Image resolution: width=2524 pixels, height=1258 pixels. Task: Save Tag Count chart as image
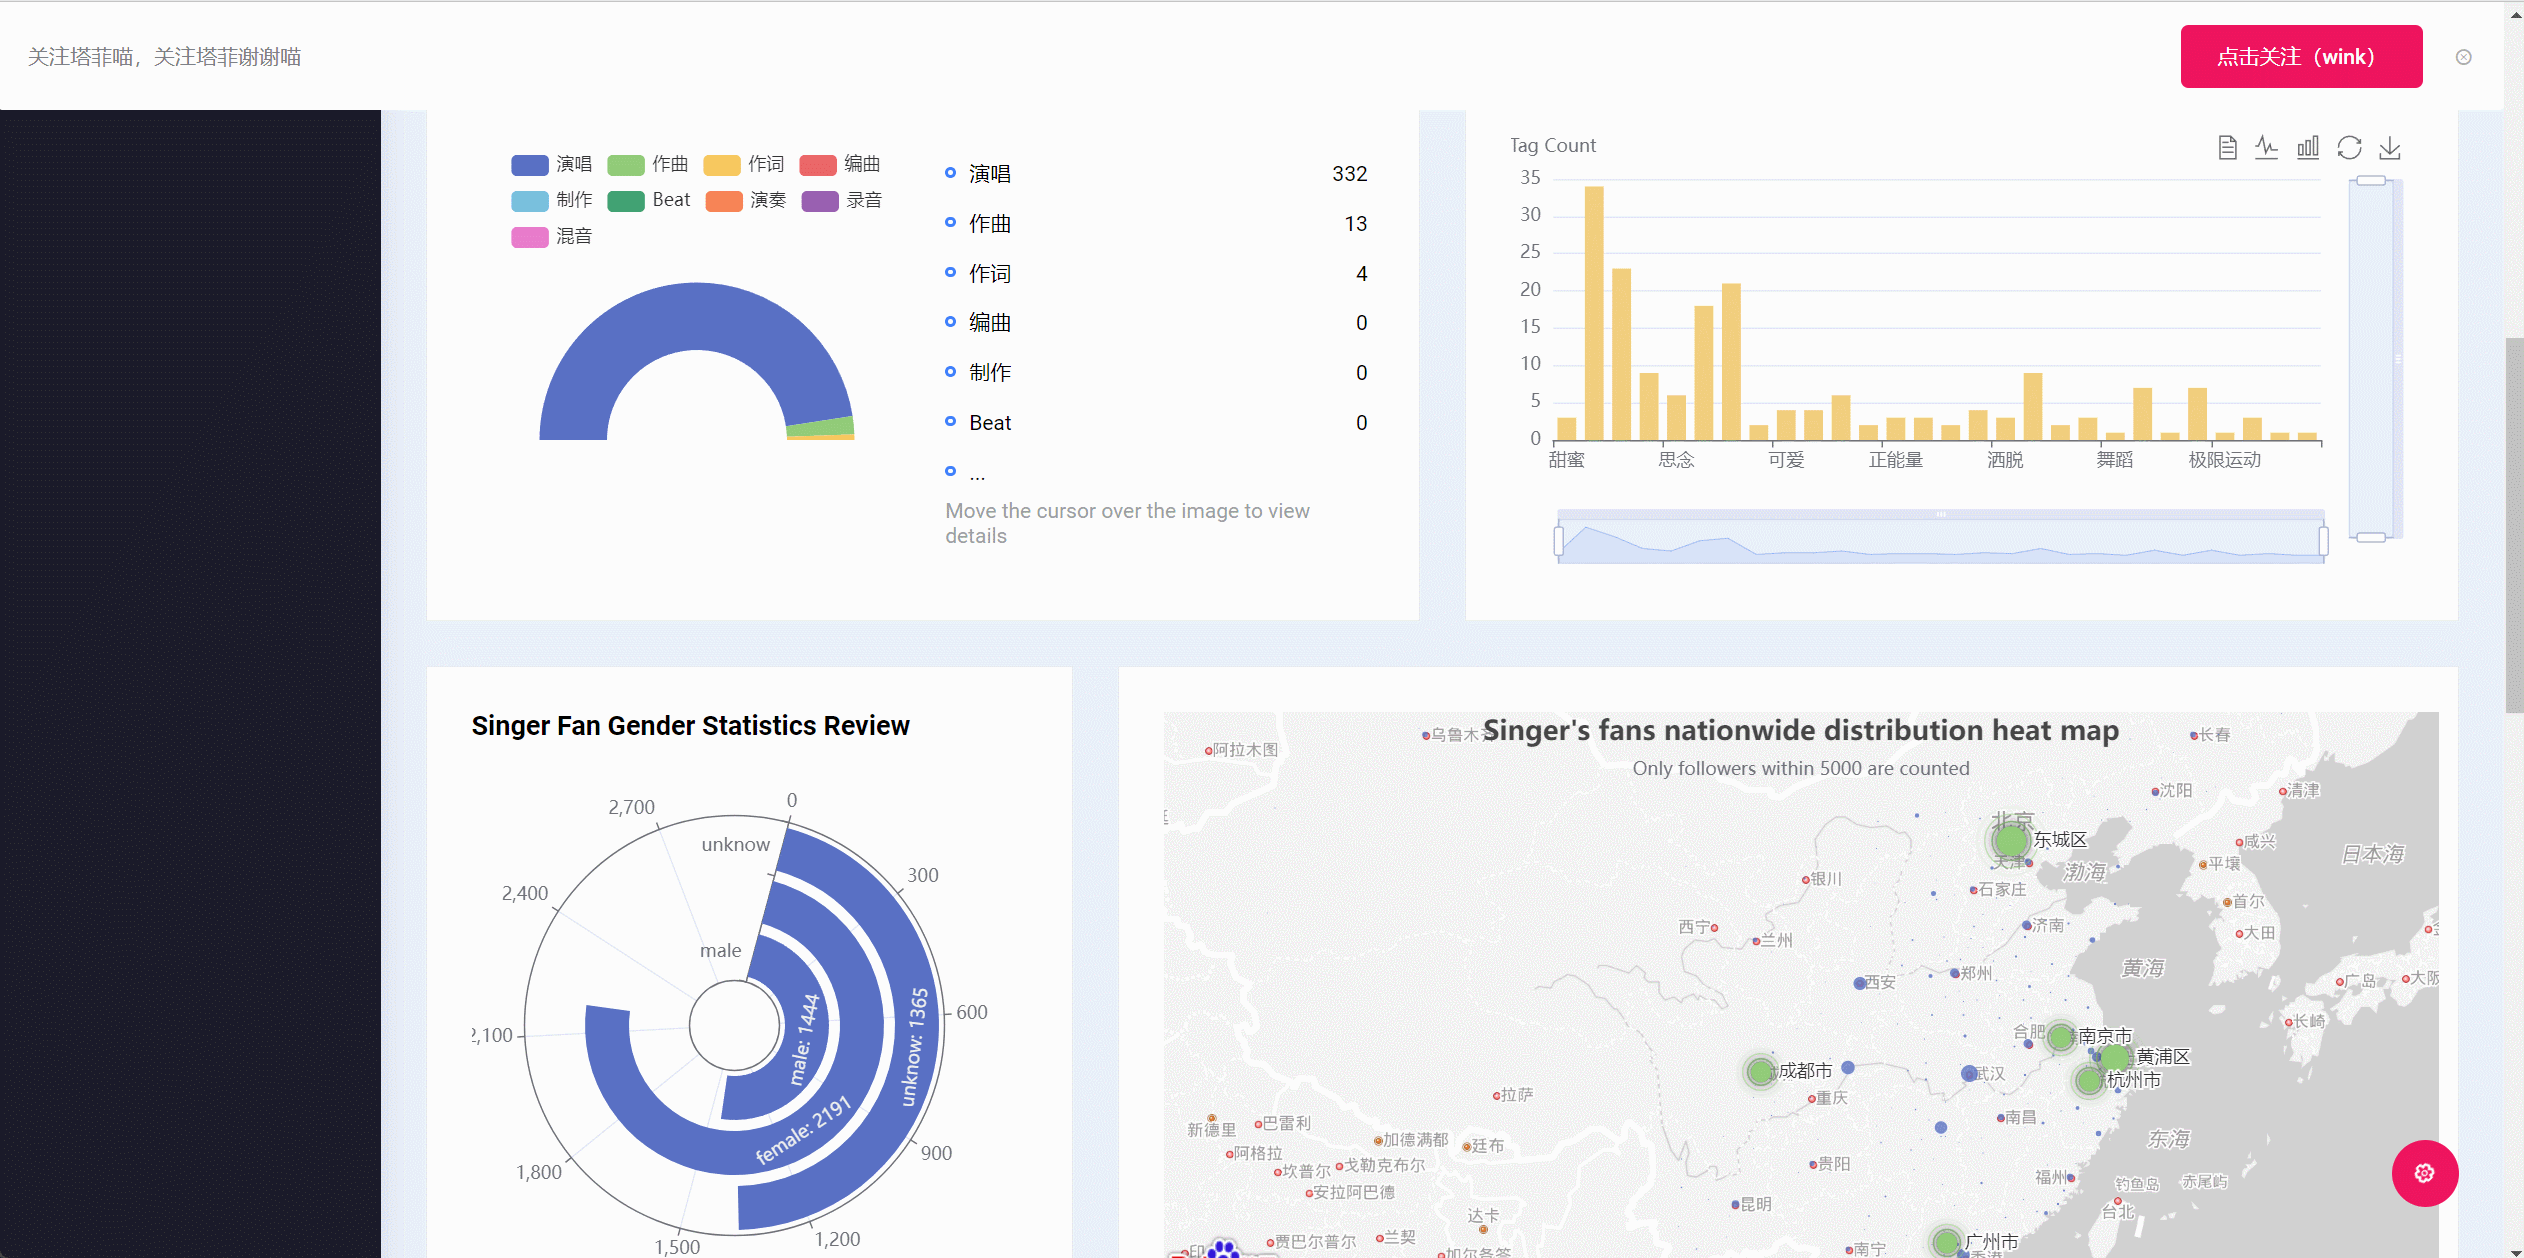coord(2390,148)
